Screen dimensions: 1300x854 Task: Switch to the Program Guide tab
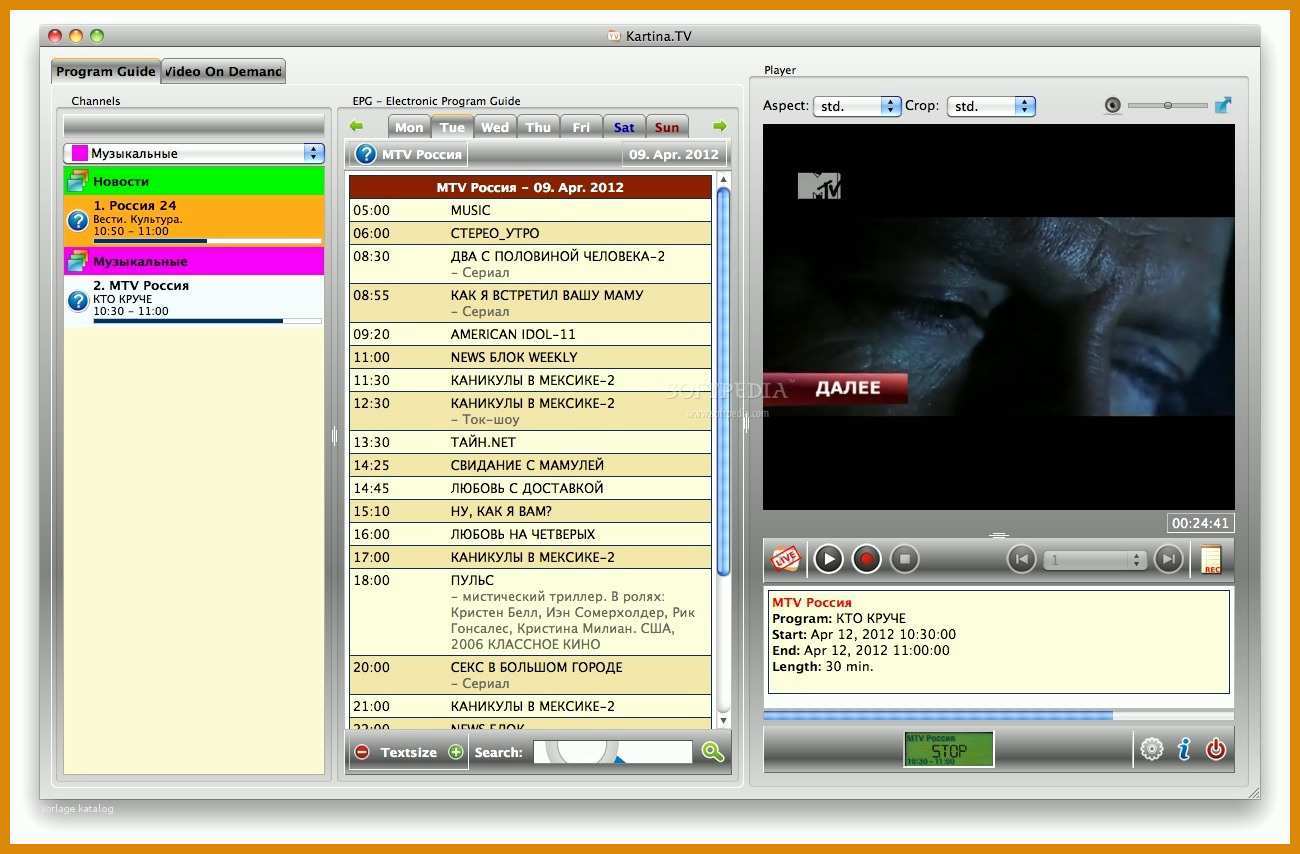pyautogui.click(x=105, y=71)
